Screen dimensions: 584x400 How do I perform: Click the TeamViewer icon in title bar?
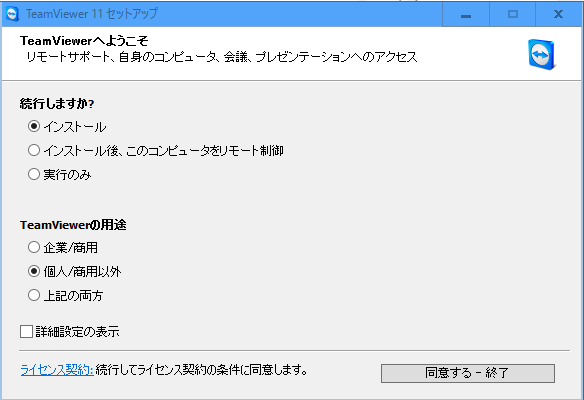13,14
